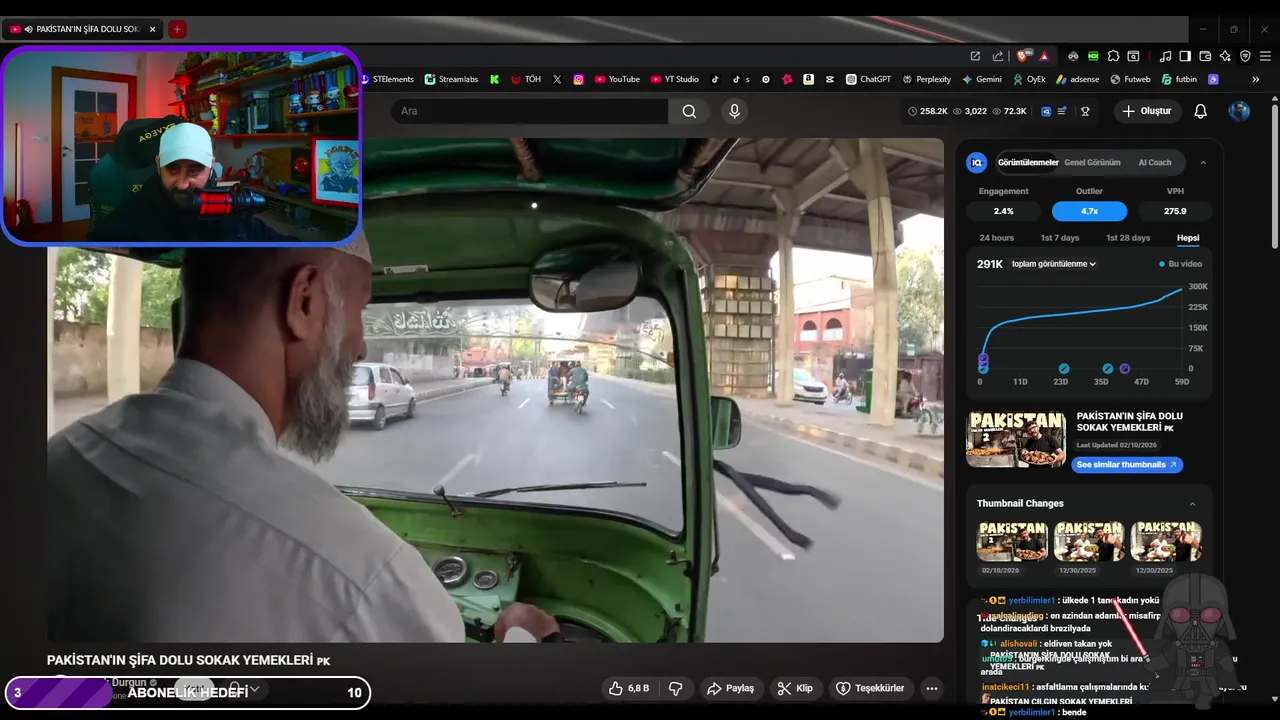Image resolution: width=1280 pixels, height=720 pixels.
Task: Click the purple thumbnail marker on chart
Action: tap(1125, 369)
